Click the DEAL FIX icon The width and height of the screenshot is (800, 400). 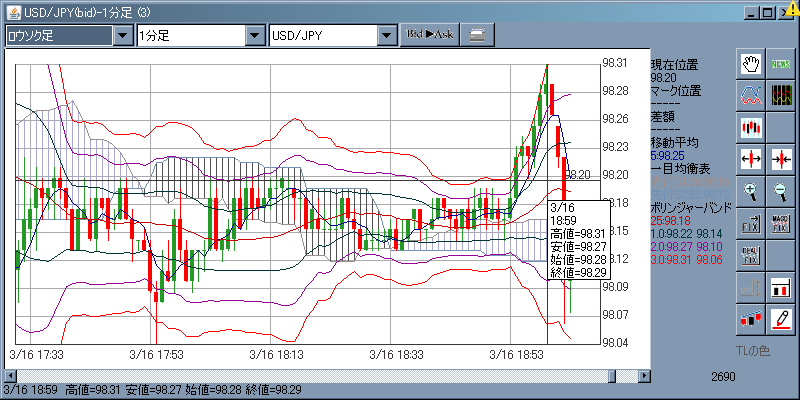pos(751,254)
